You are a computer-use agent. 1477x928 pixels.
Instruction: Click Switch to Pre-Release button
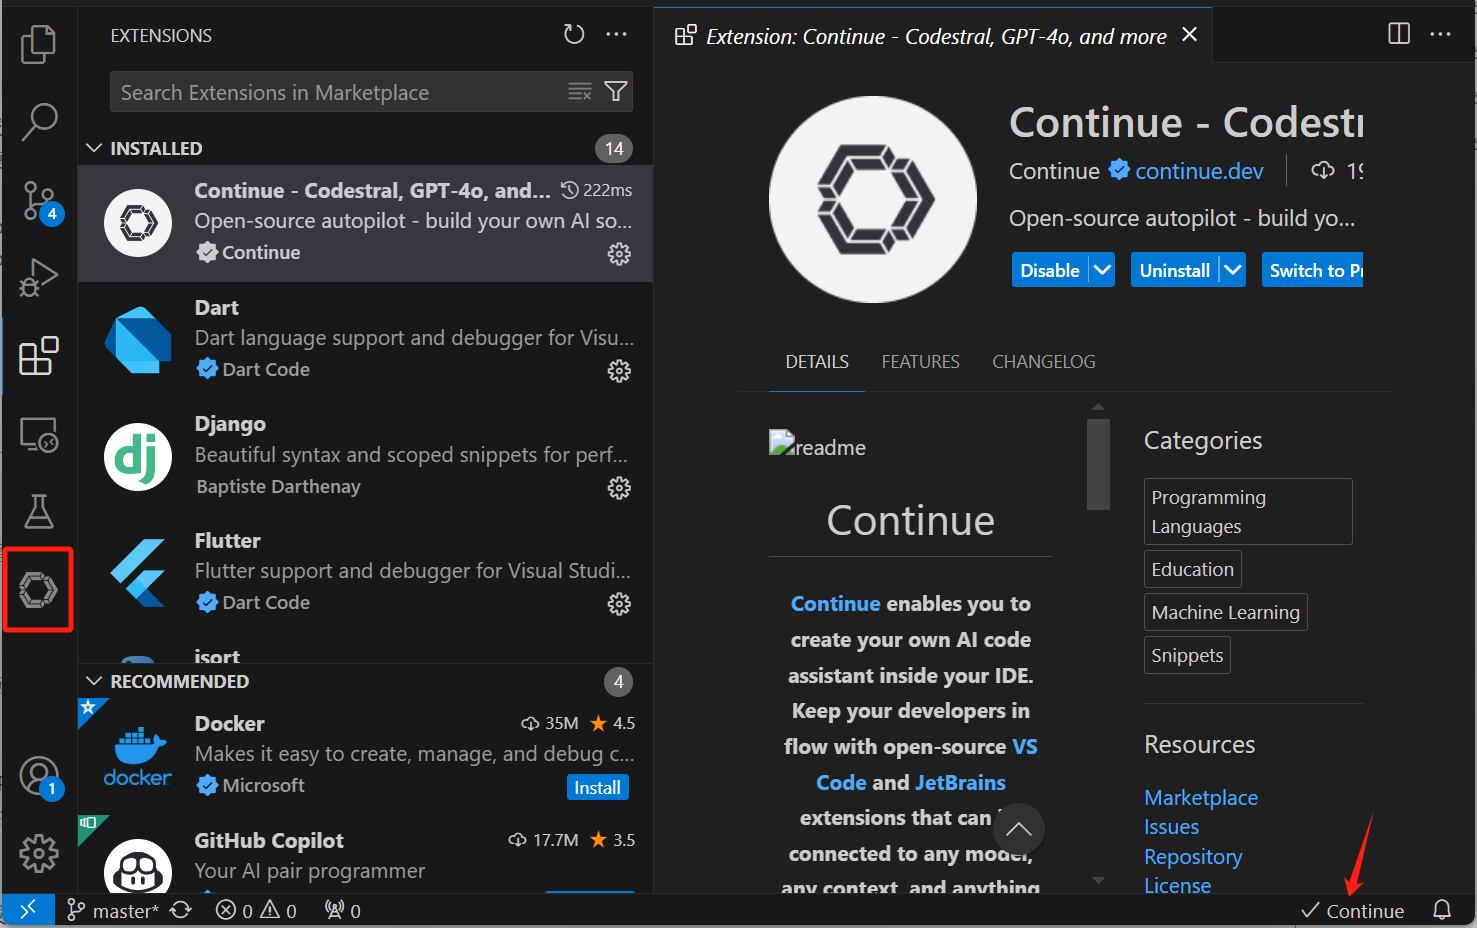point(1313,270)
